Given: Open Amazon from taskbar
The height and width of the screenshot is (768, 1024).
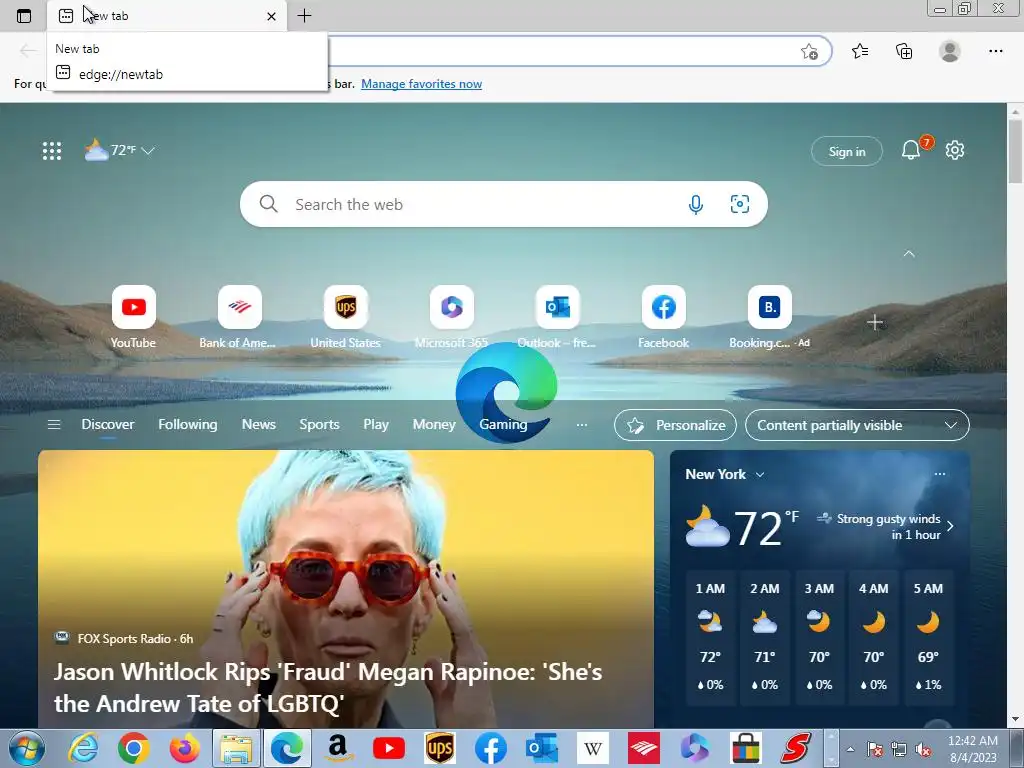Looking at the screenshot, I should click(x=338, y=748).
